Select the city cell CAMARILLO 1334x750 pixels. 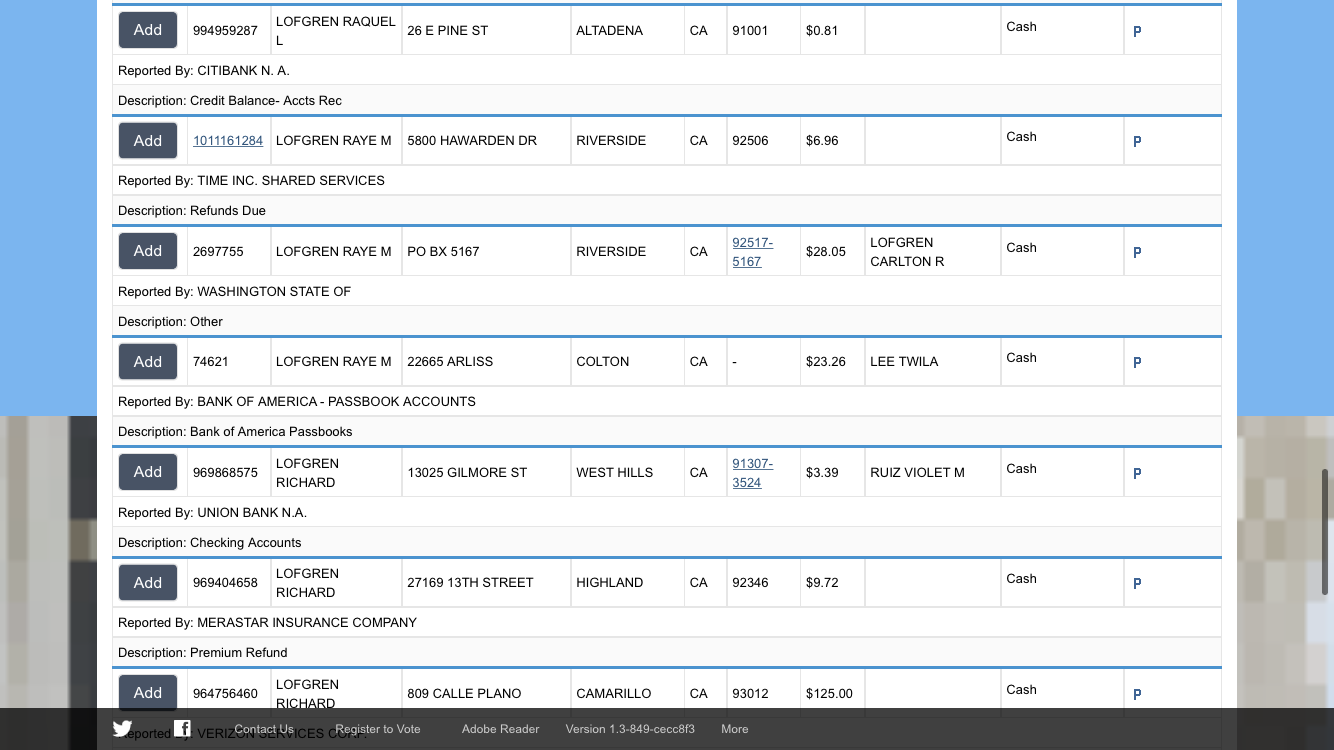pos(628,693)
